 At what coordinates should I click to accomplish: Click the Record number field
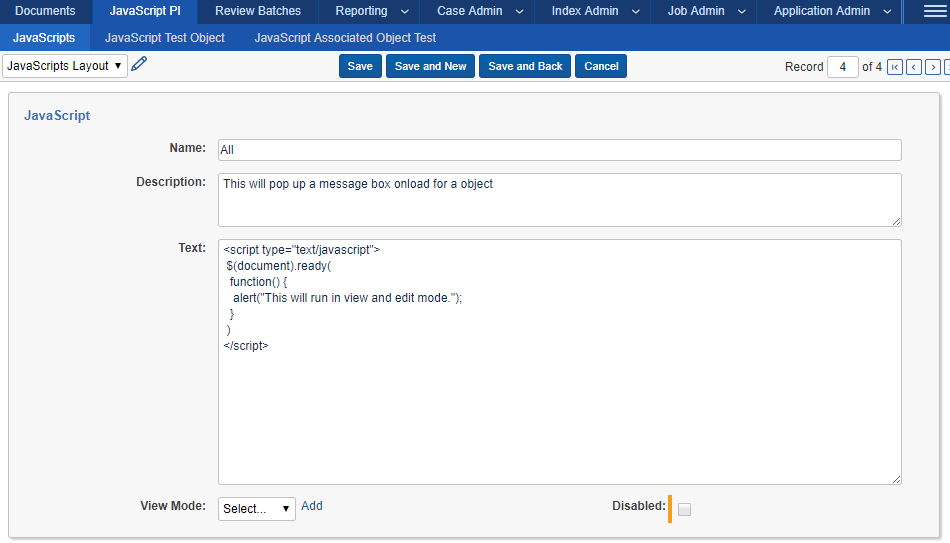coord(842,67)
